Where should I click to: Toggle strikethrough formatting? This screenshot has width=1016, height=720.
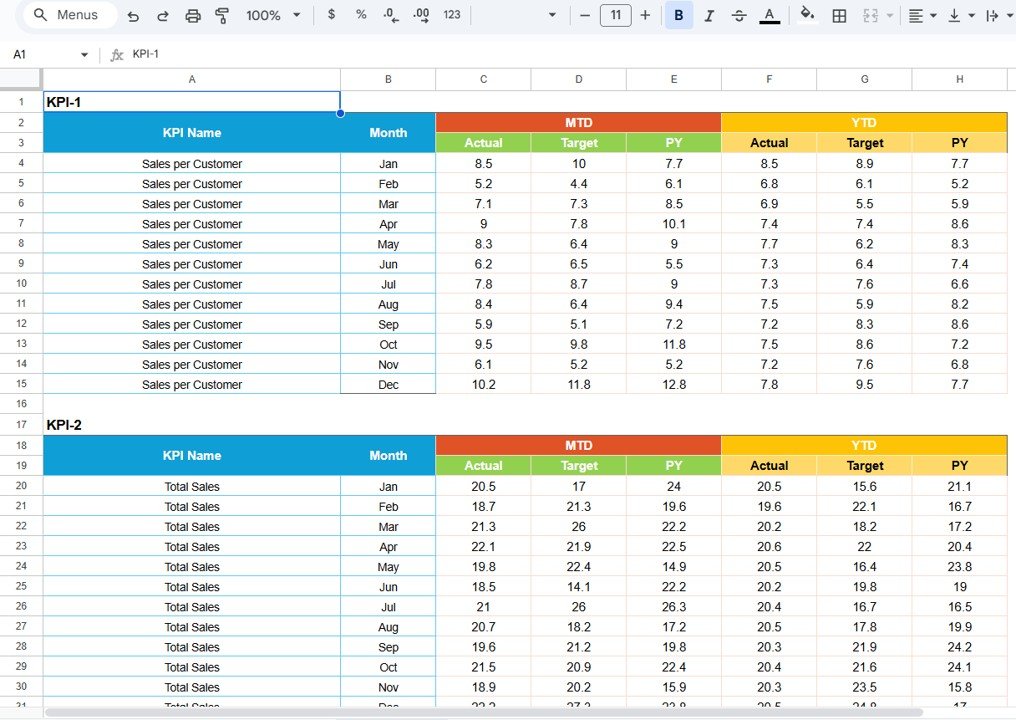pyautogui.click(x=740, y=15)
